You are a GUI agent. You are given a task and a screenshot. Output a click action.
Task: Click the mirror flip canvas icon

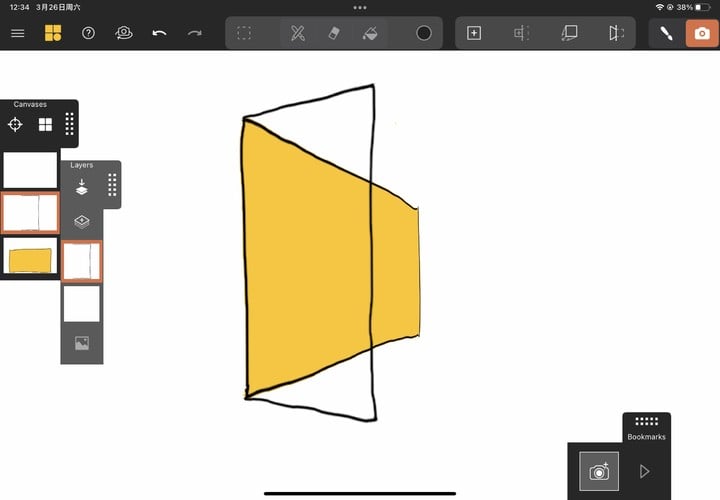pos(616,33)
